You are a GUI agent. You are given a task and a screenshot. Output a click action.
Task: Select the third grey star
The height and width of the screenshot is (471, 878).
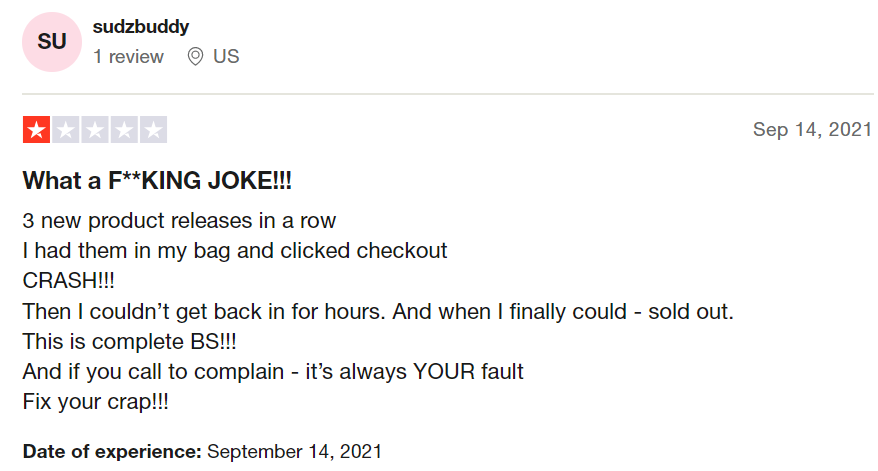pyautogui.click(x=95, y=130)
